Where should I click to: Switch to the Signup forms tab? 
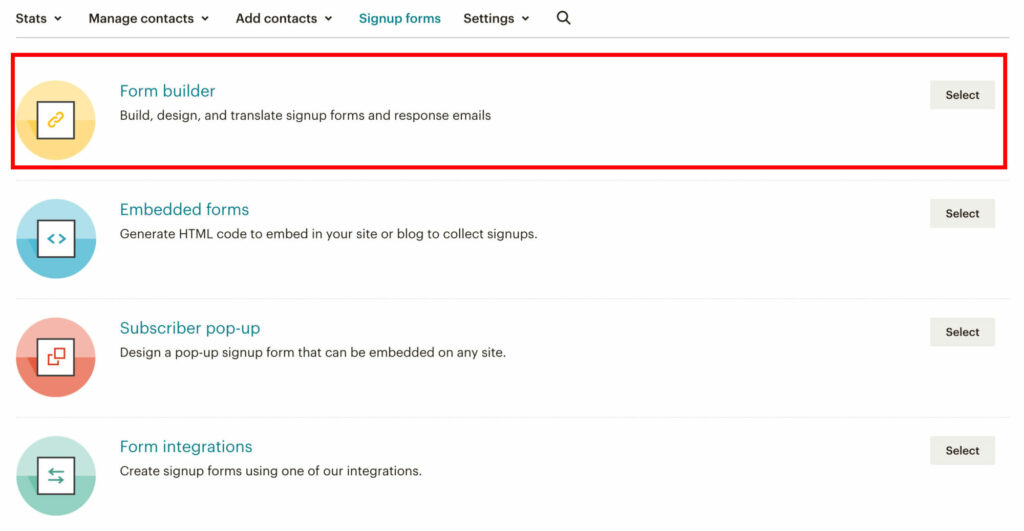point(400,18)
